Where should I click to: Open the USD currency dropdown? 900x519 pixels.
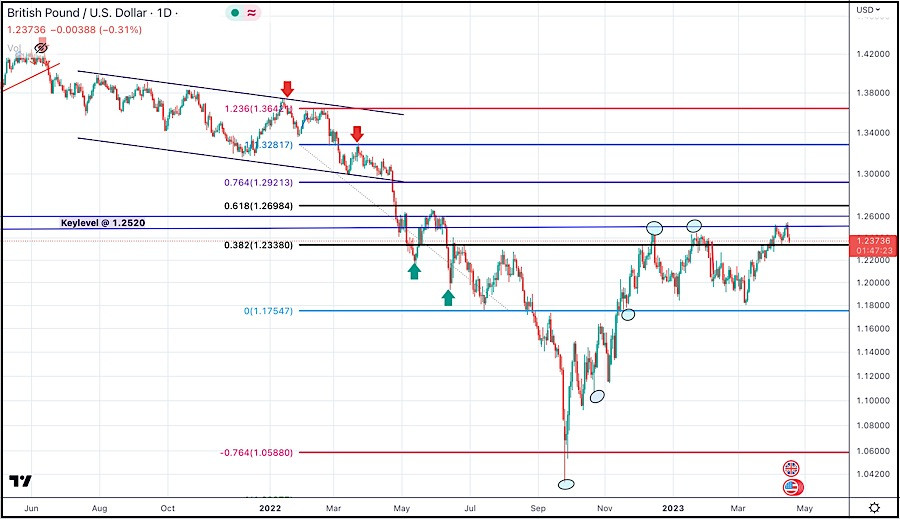[868, 10]
